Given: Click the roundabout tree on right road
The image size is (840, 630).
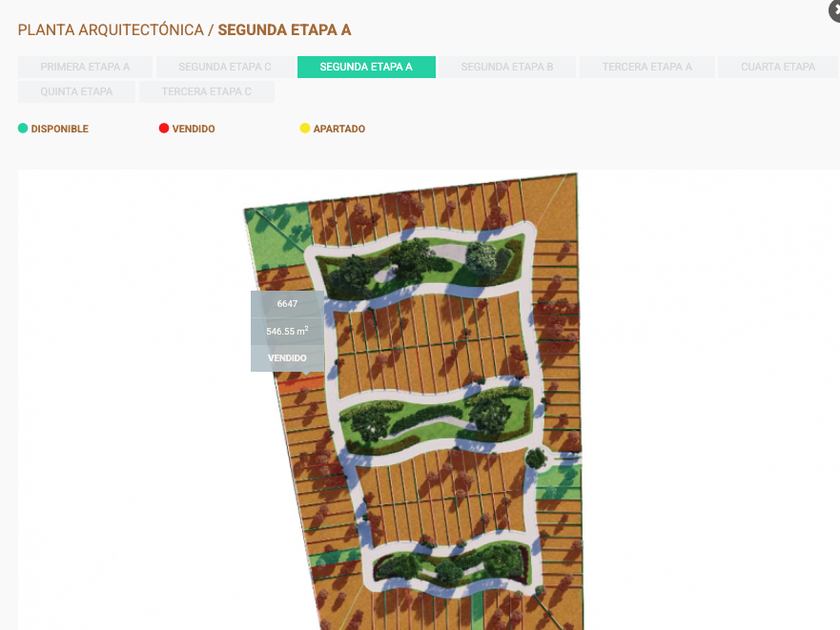Looking at the screenshot, I should click(535, 459).
